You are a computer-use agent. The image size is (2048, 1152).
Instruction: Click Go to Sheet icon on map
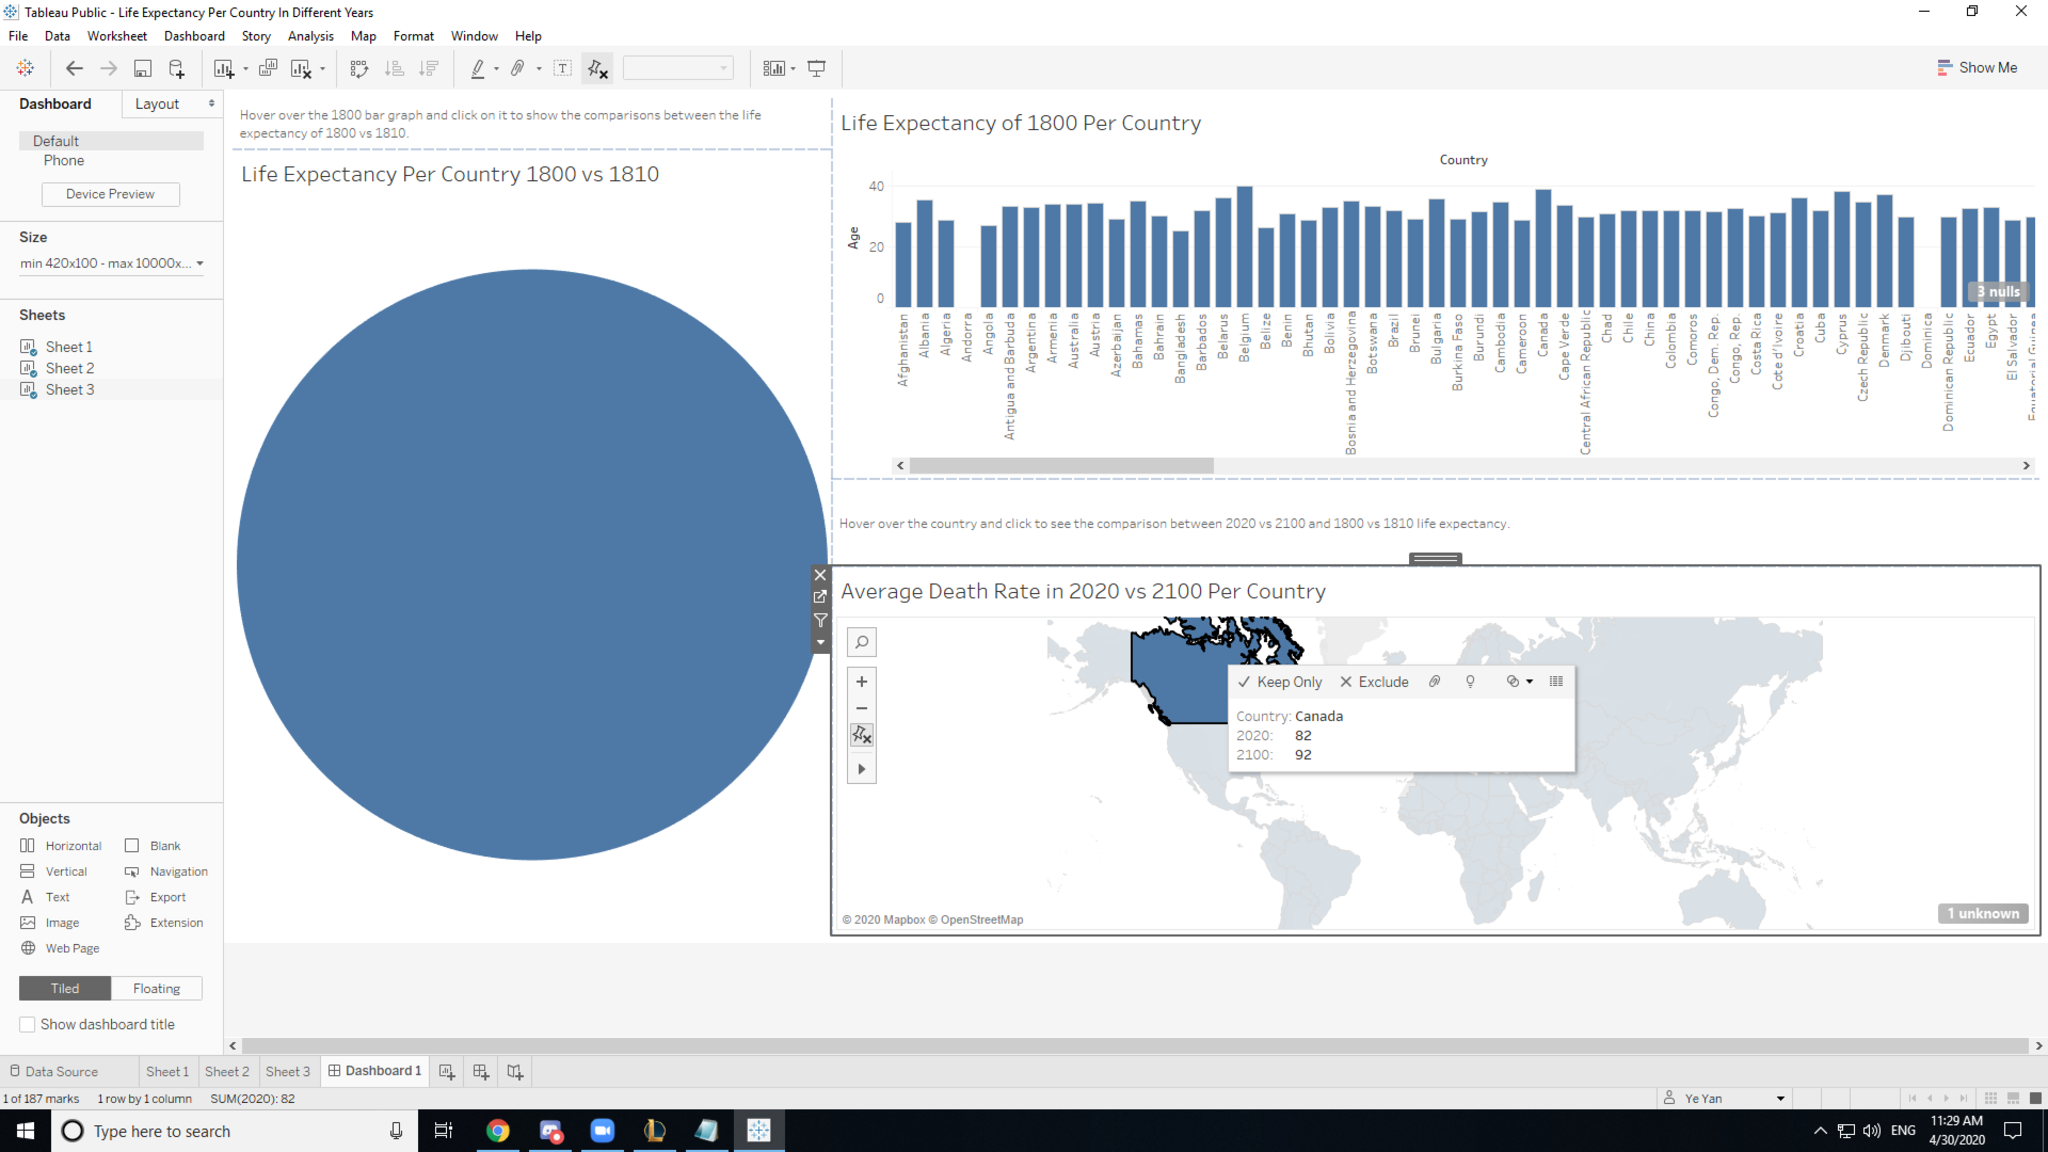[x=820, y=597]
